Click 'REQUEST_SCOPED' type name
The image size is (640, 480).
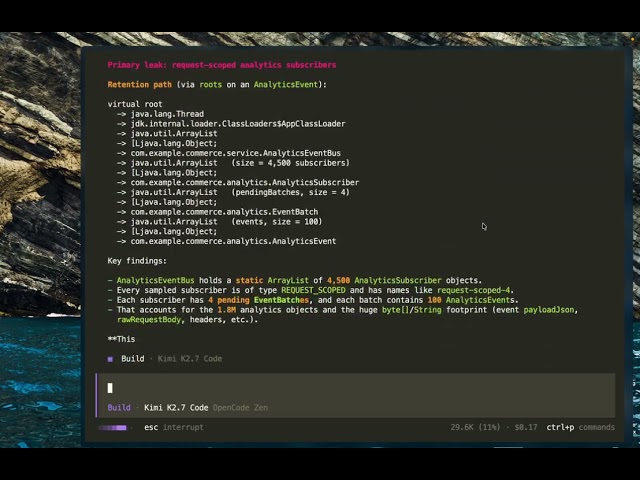(313, 290)
